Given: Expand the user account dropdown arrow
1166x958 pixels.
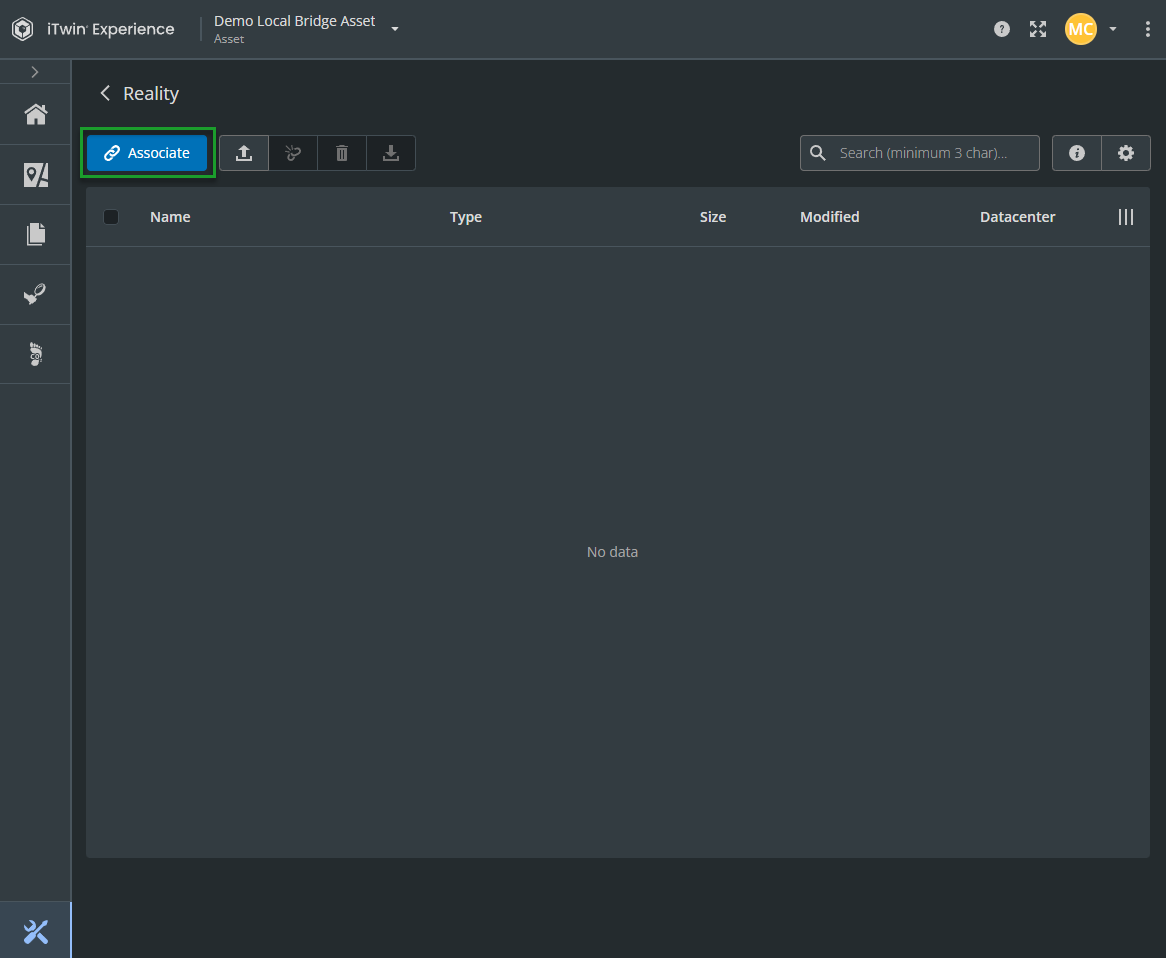Looking at the screenshot, I should (x=1113, y=29).
